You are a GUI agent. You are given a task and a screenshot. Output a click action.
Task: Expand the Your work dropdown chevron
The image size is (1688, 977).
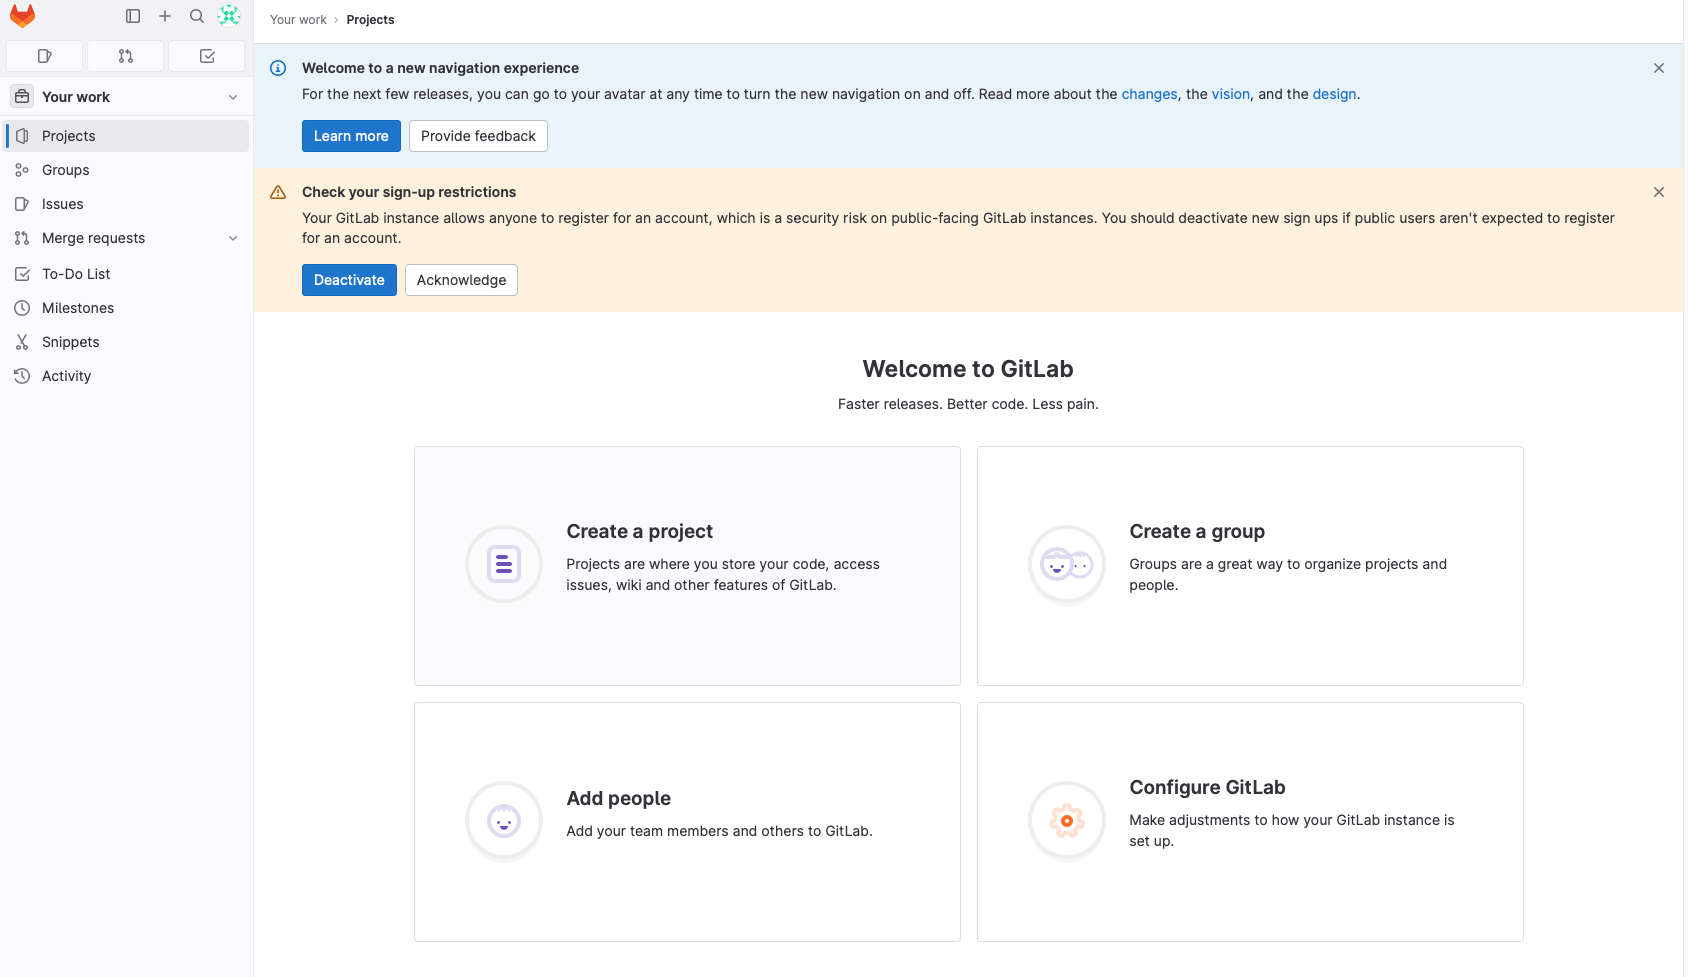point(233,96)
